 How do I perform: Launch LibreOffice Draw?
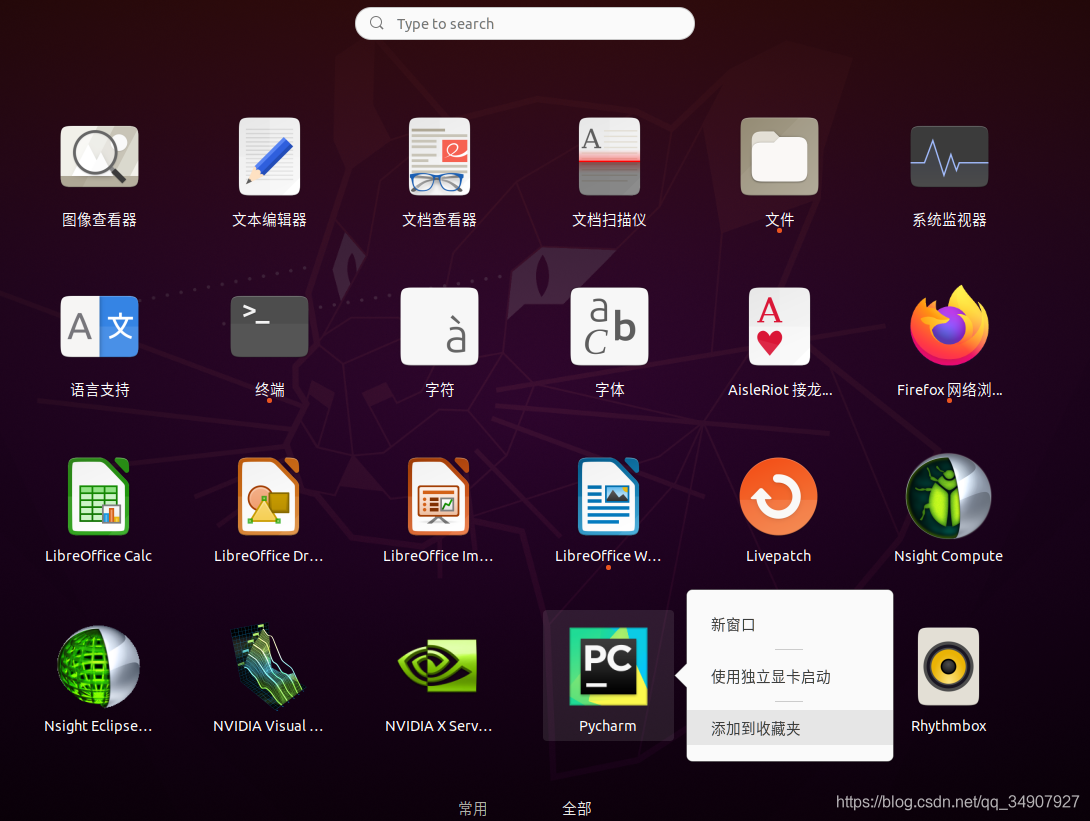[268, 496]
